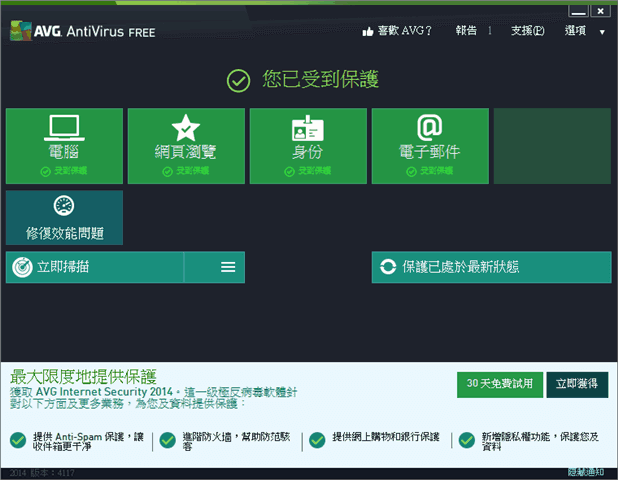Click the checkmark beside 新增隱私權功能
This screenshot has height=480, width=618.
coord(467,440)
